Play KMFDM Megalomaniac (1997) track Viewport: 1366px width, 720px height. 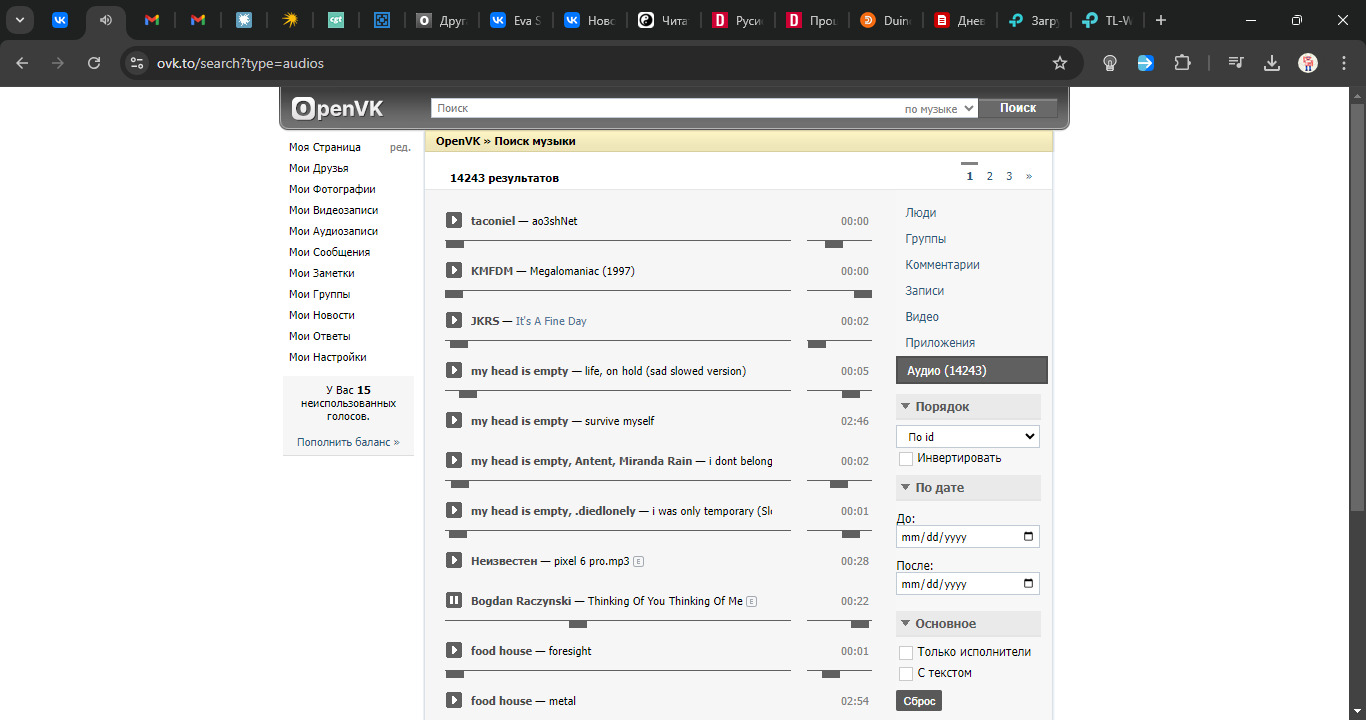click(x=454, y=270)
